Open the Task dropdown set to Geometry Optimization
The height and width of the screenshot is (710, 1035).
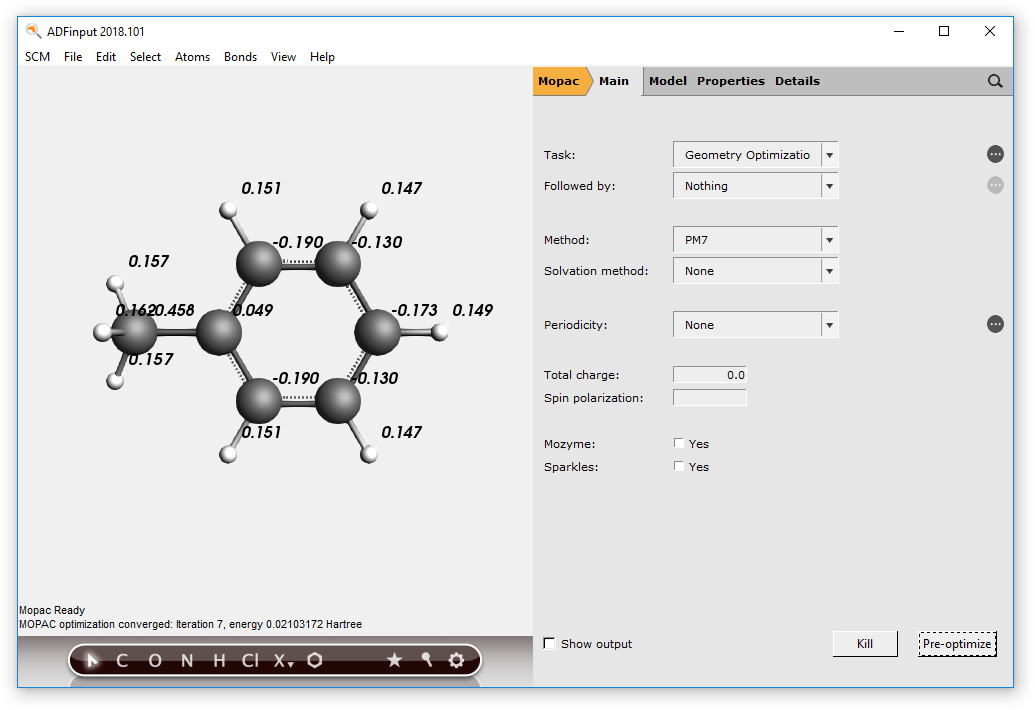[755, 155]
